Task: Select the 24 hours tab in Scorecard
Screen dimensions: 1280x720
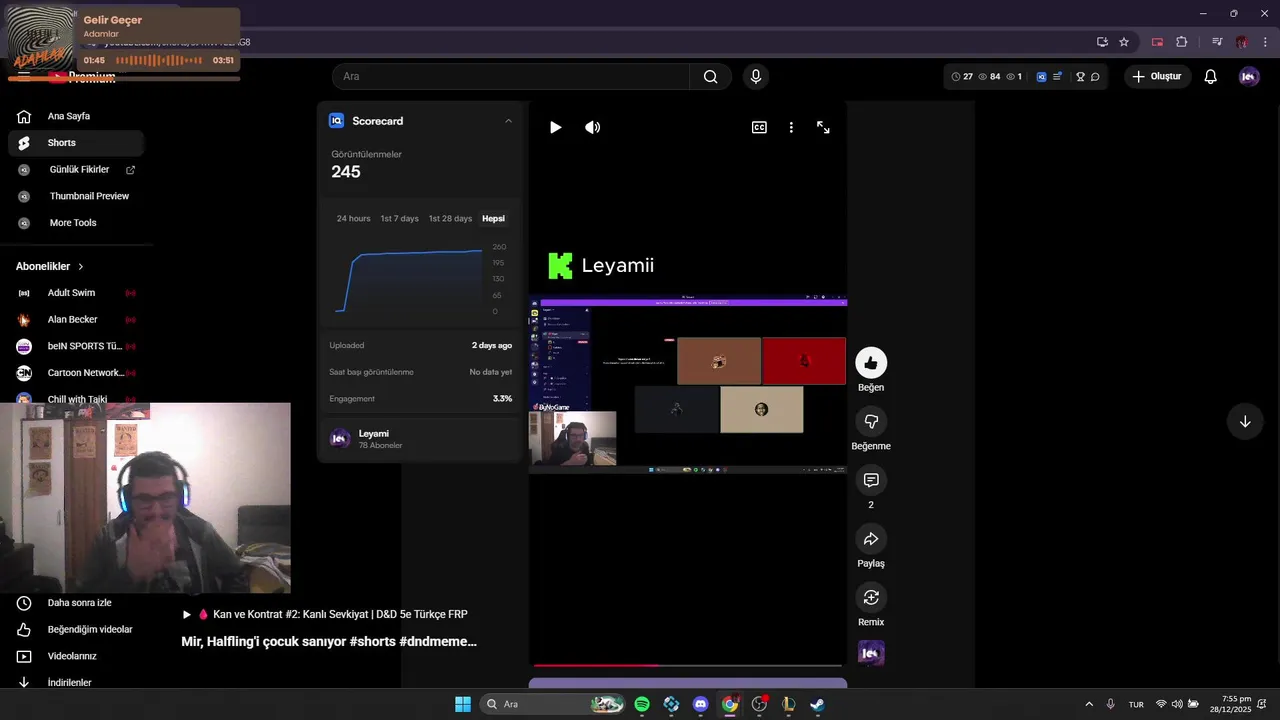Action: pos(353,218)
